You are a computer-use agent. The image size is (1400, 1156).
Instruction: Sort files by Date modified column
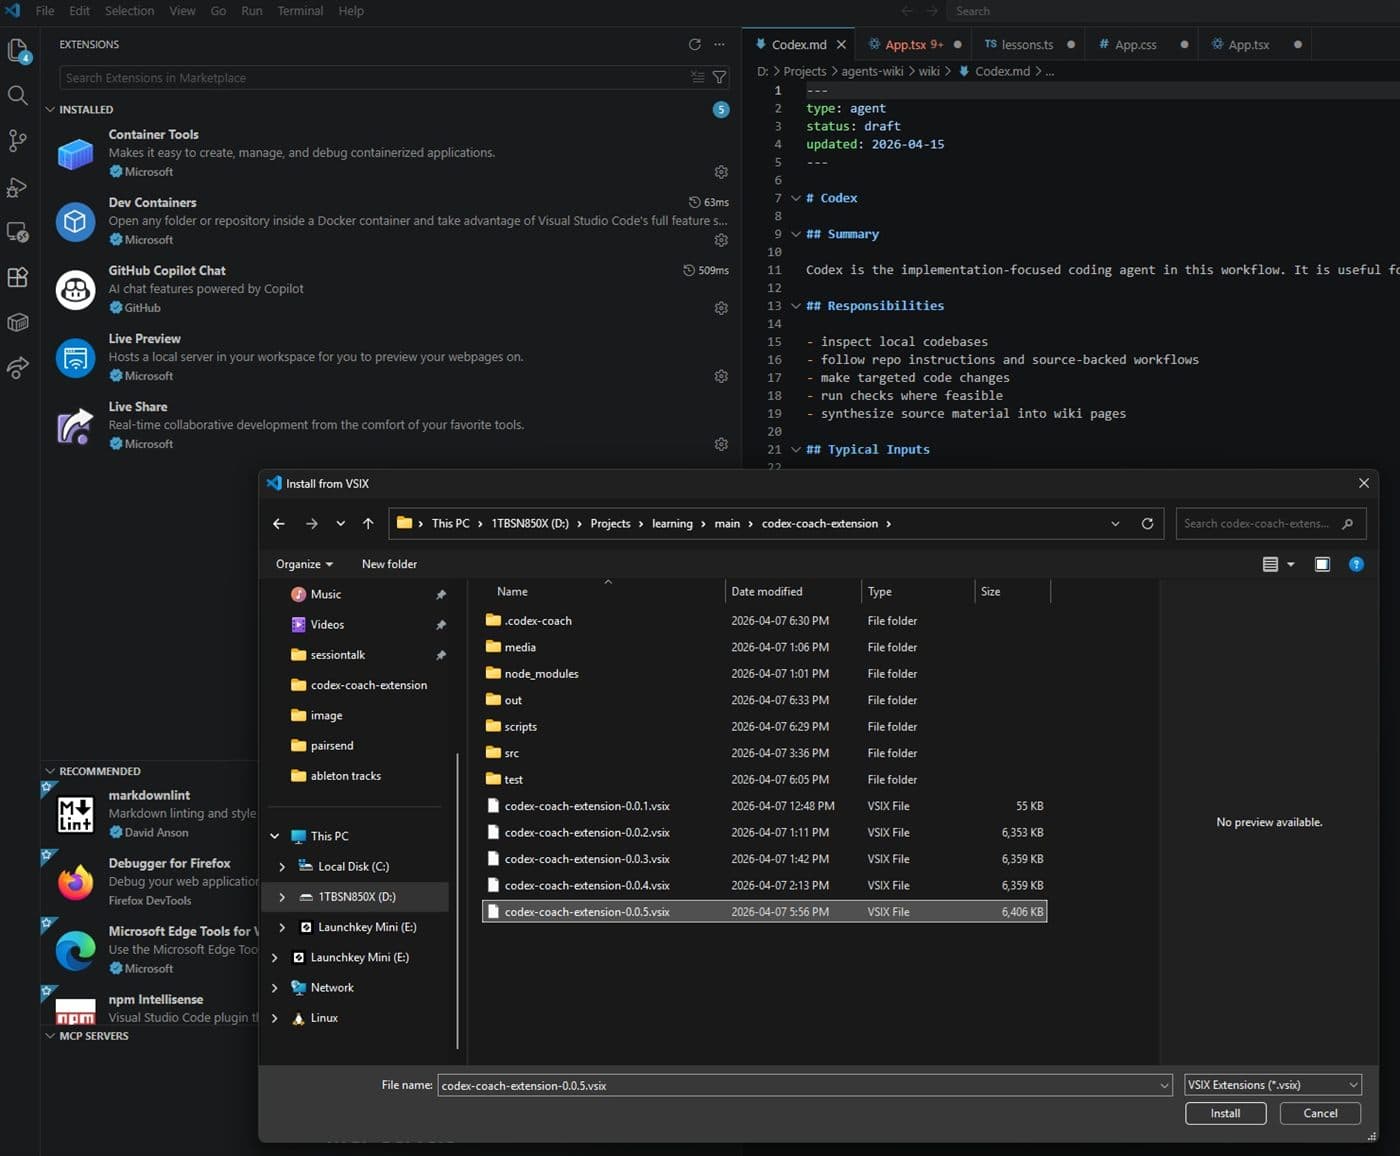pos(792,592)
